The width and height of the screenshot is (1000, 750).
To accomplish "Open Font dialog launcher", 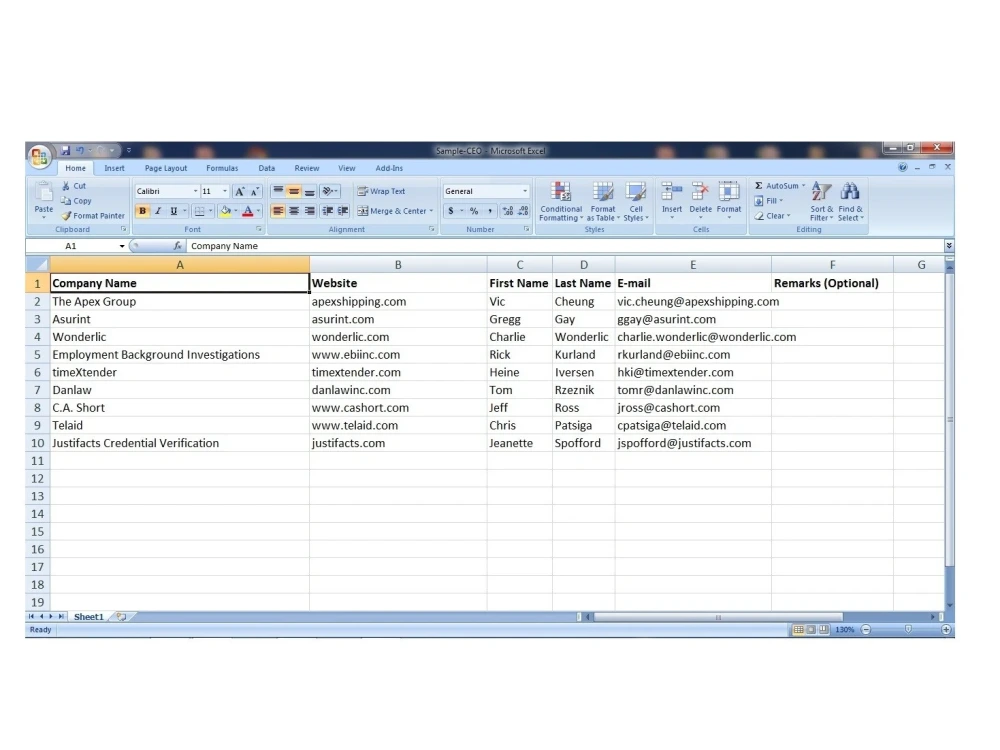I will 259,229.
